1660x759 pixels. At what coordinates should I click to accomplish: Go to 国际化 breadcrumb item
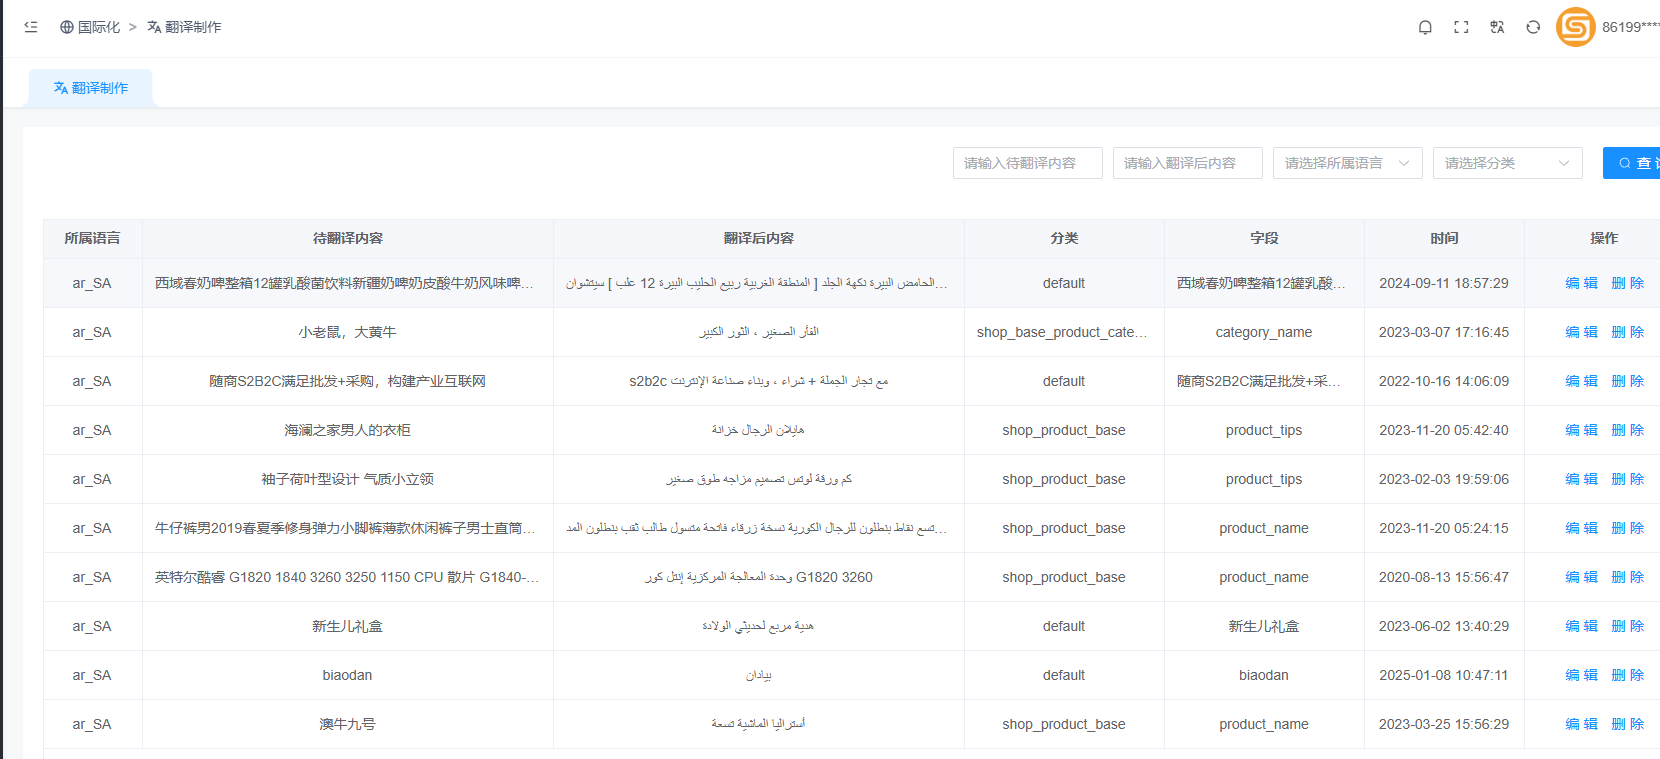click(98, 27)
